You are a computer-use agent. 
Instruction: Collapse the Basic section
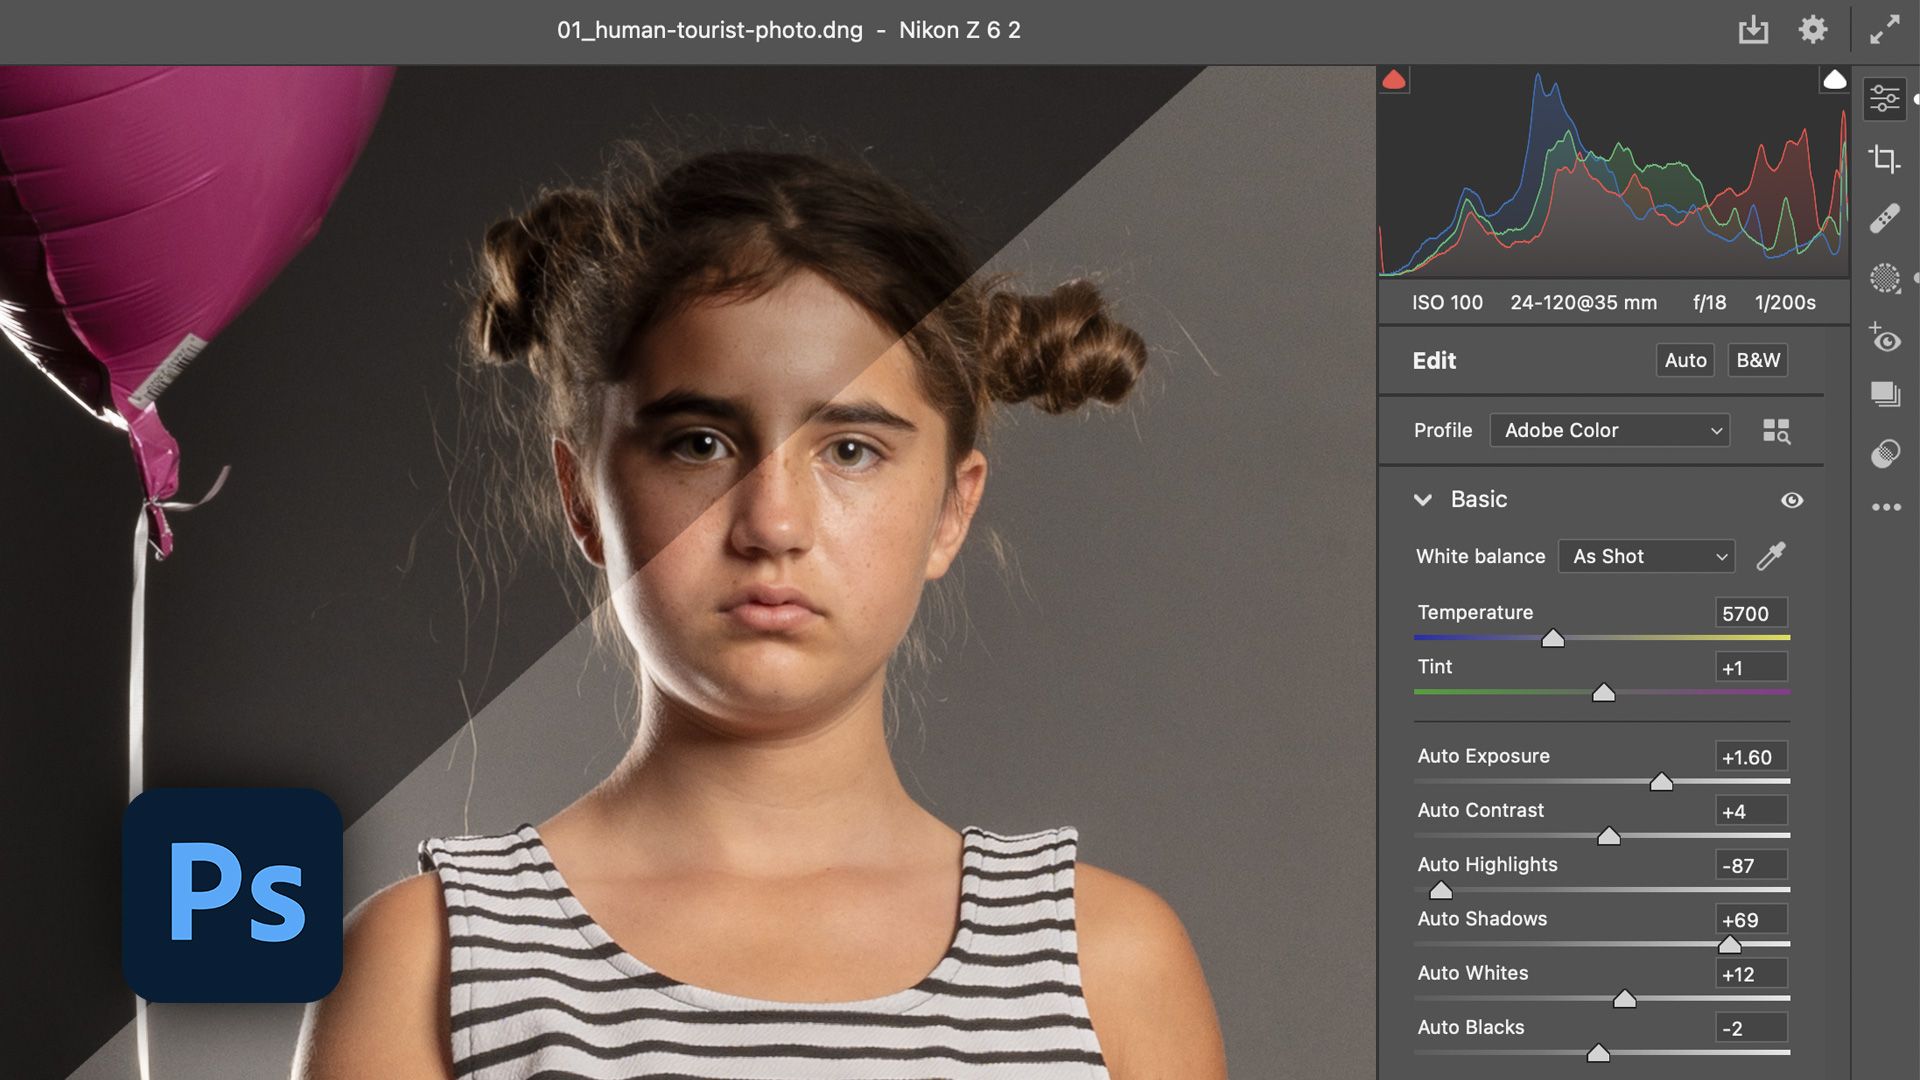pos(1424,499)
